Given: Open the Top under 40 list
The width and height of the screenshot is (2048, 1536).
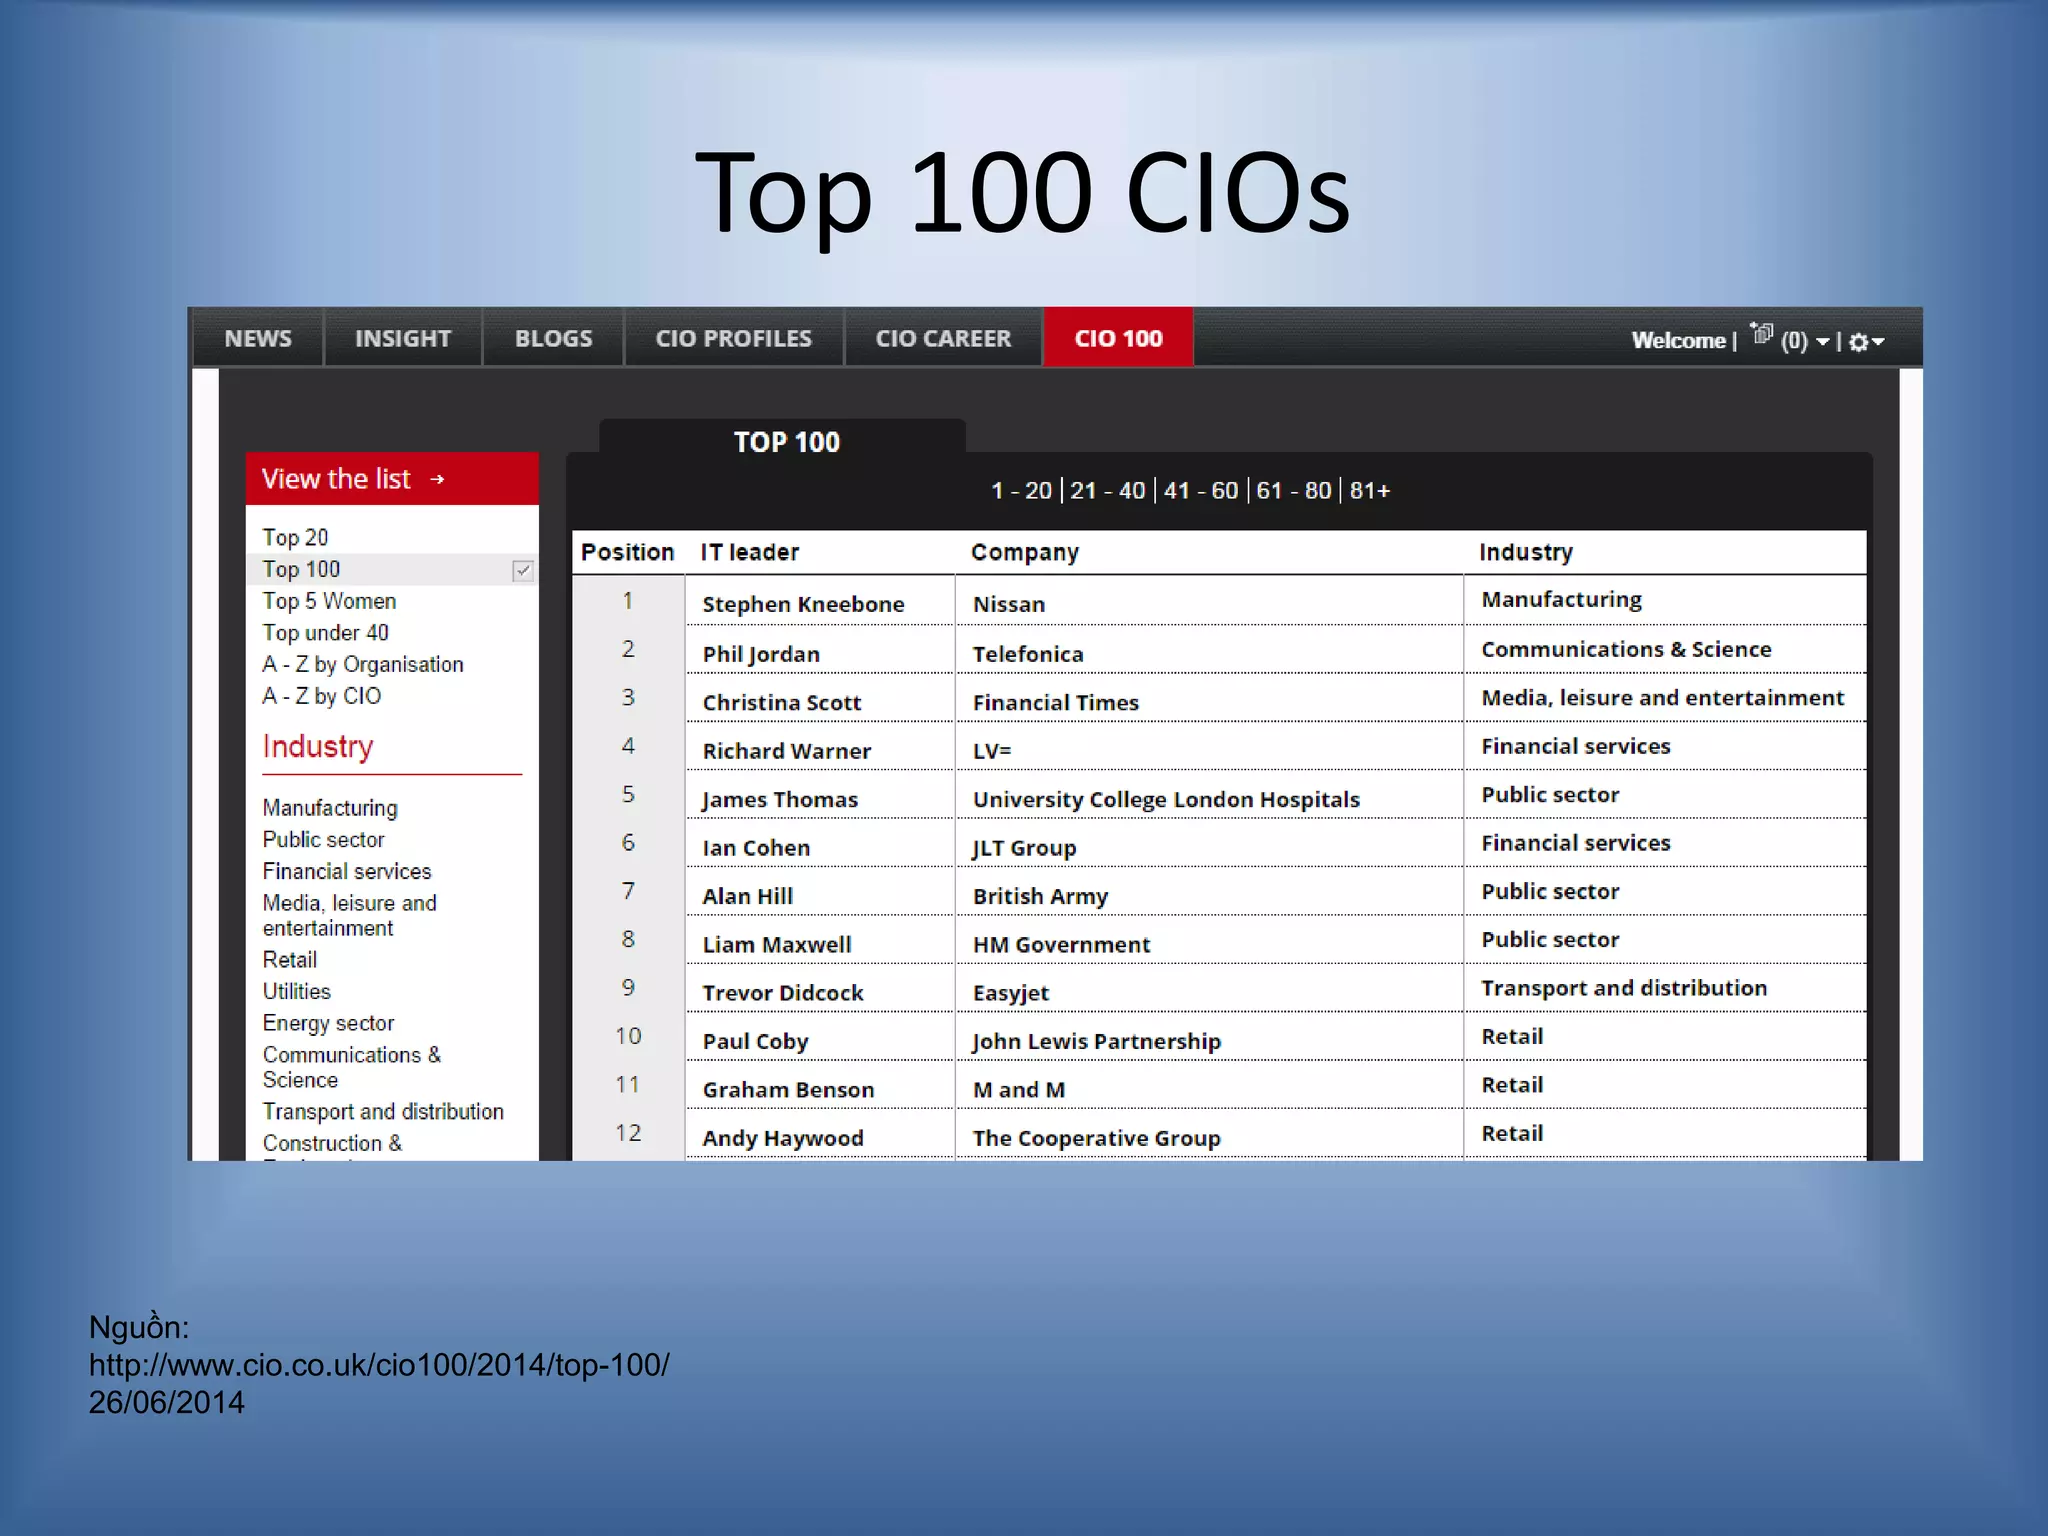Looking at the screenshot, I should [x=325, y=633].
